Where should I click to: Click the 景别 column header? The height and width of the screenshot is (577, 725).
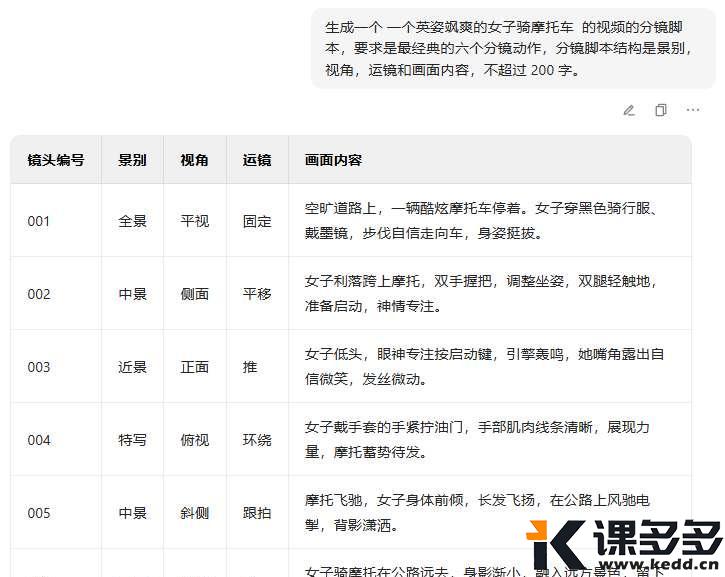pos(132,160)
